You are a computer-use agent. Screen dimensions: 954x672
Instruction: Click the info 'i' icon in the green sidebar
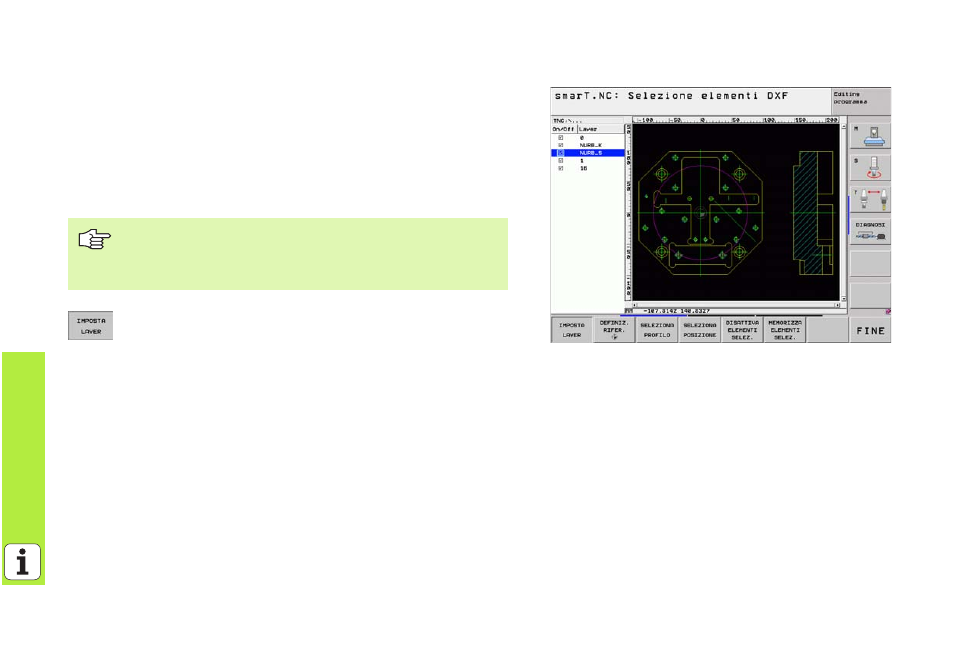coord(23,562)
